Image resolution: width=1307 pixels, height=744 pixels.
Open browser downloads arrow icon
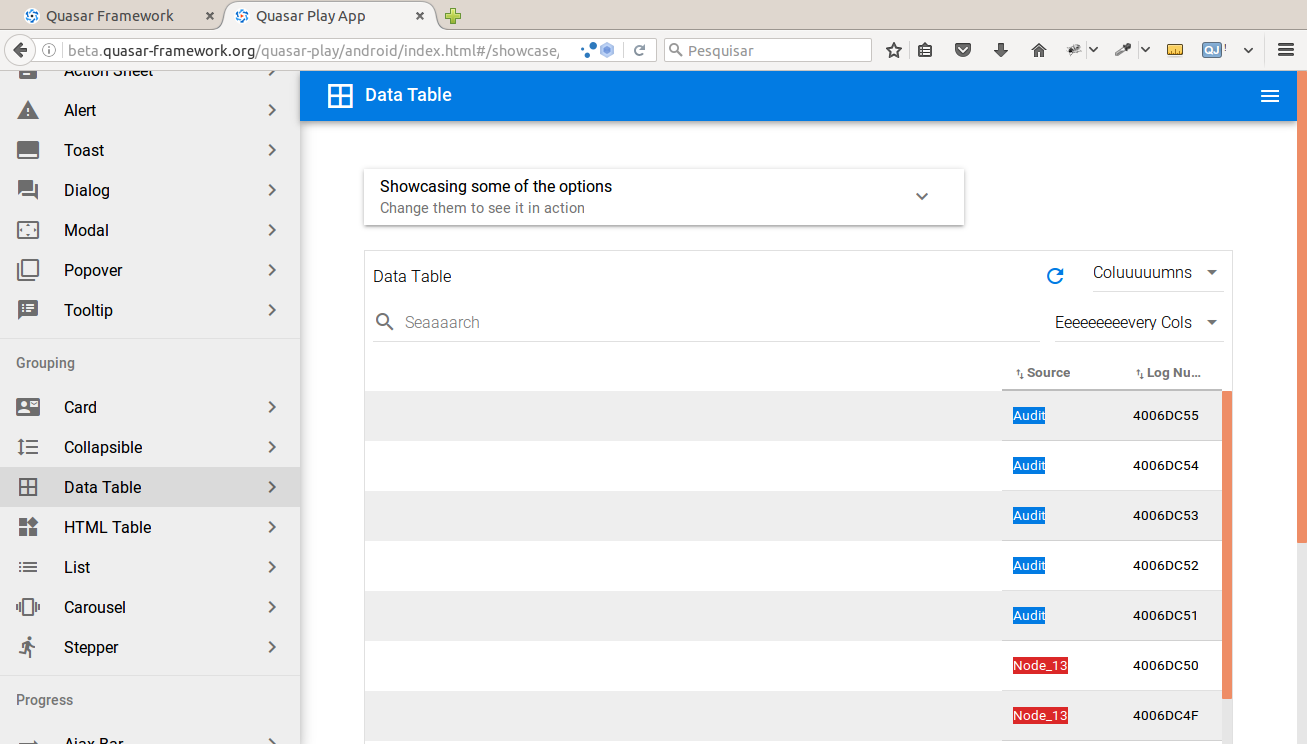1001,50
